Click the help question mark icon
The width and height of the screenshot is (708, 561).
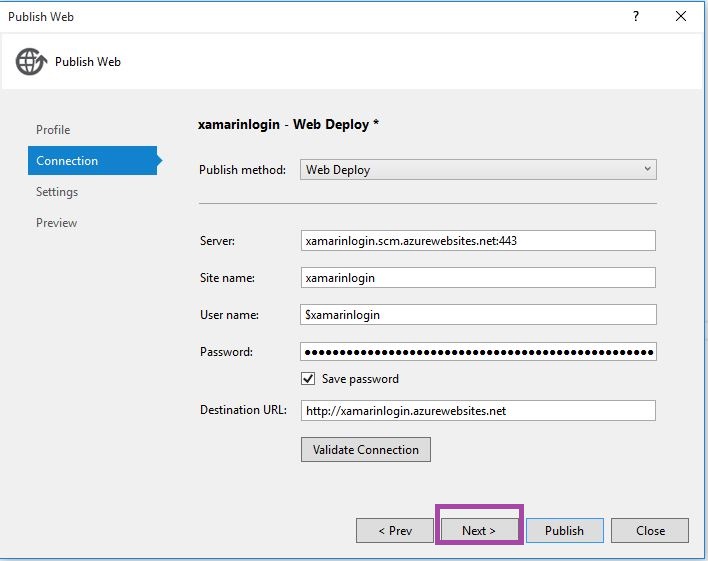(636, 16)
